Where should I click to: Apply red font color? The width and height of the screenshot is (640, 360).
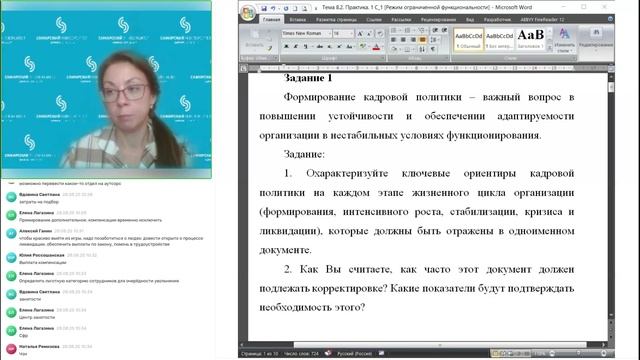376,47
